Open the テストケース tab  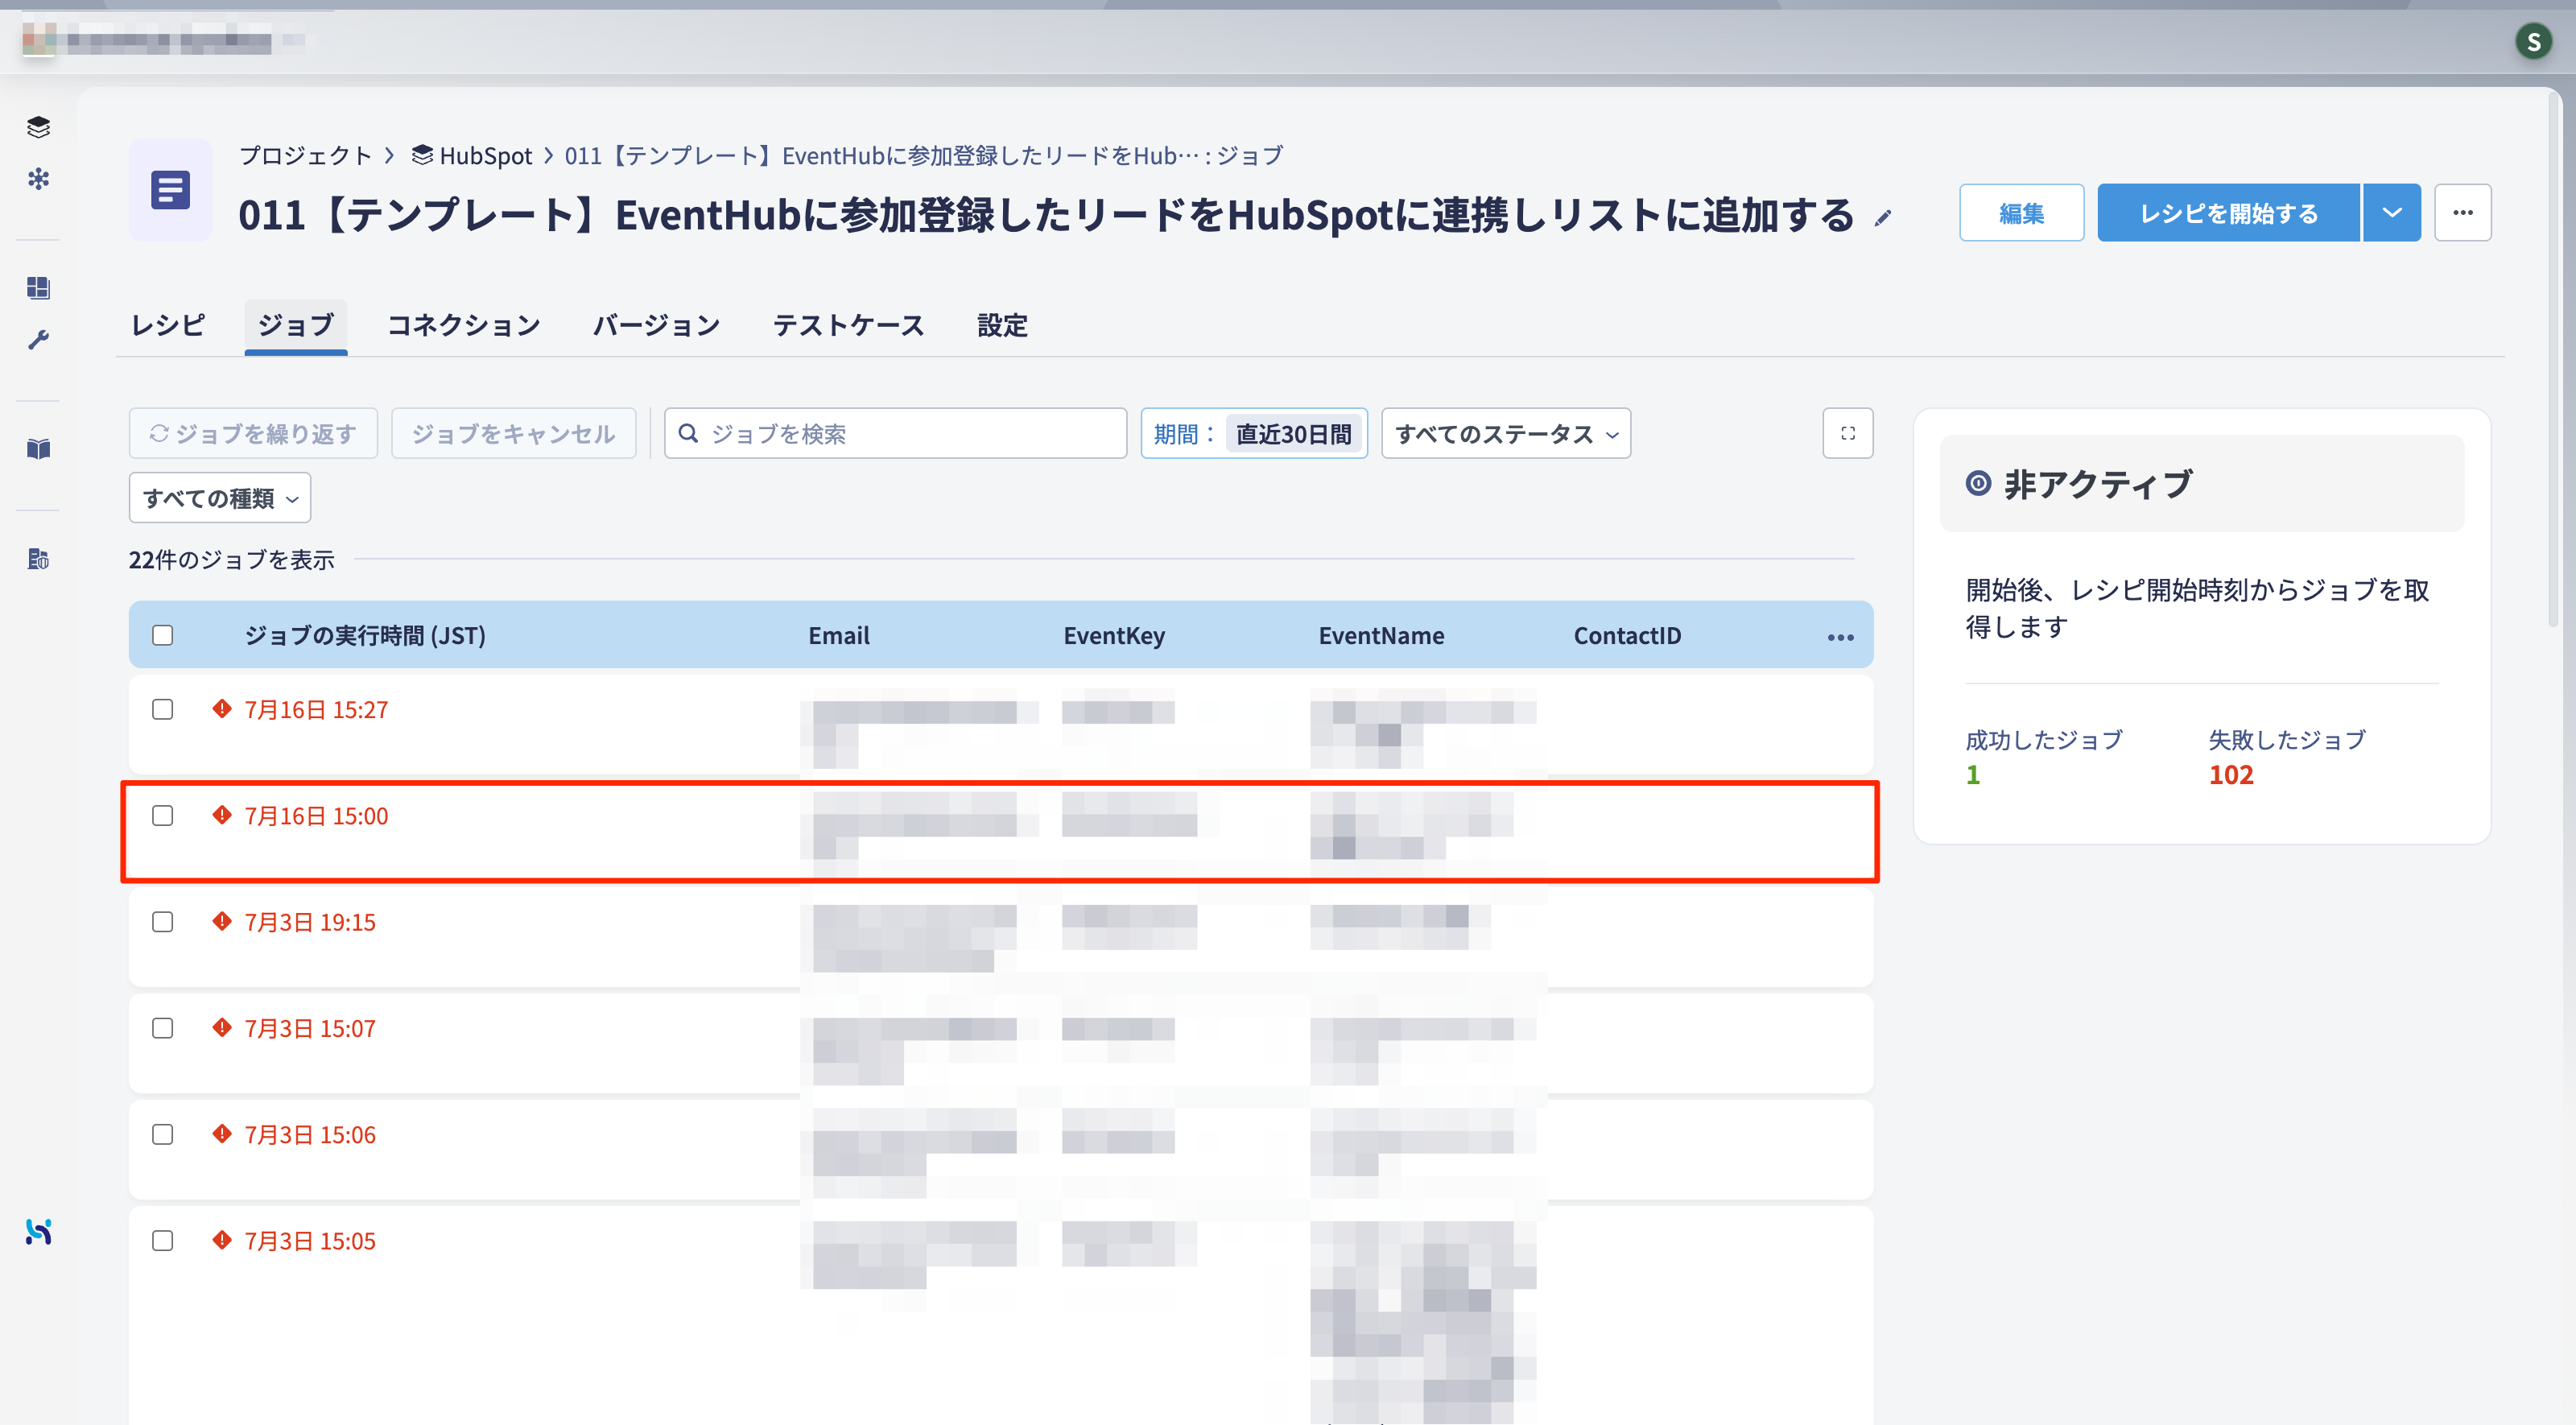pyautogui.click(x=848, y=325)
